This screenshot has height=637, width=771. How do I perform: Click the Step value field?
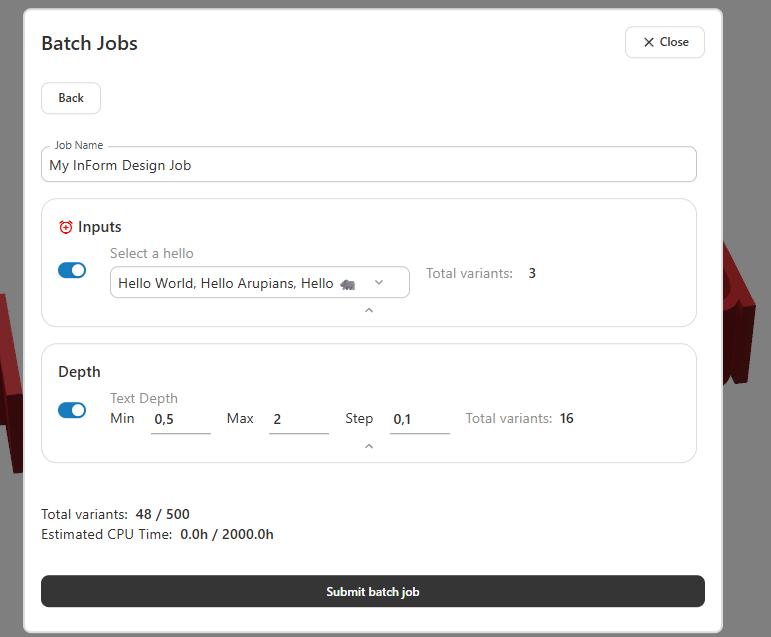[418, 420]
